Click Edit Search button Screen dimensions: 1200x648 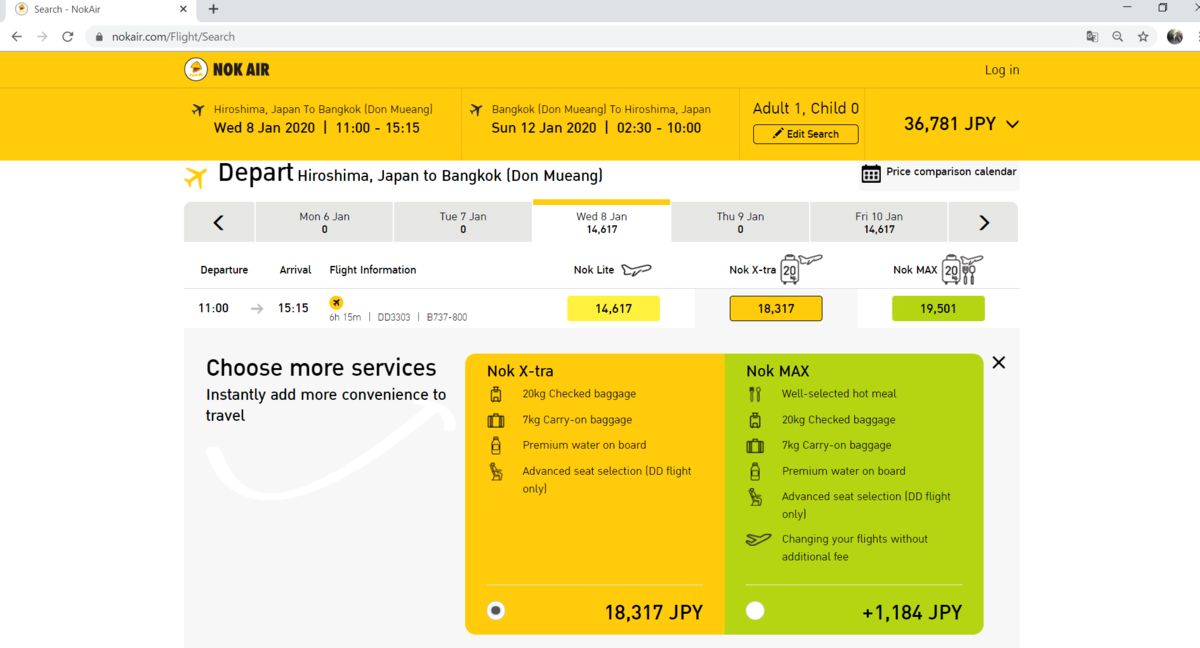(x=805, y=134)
